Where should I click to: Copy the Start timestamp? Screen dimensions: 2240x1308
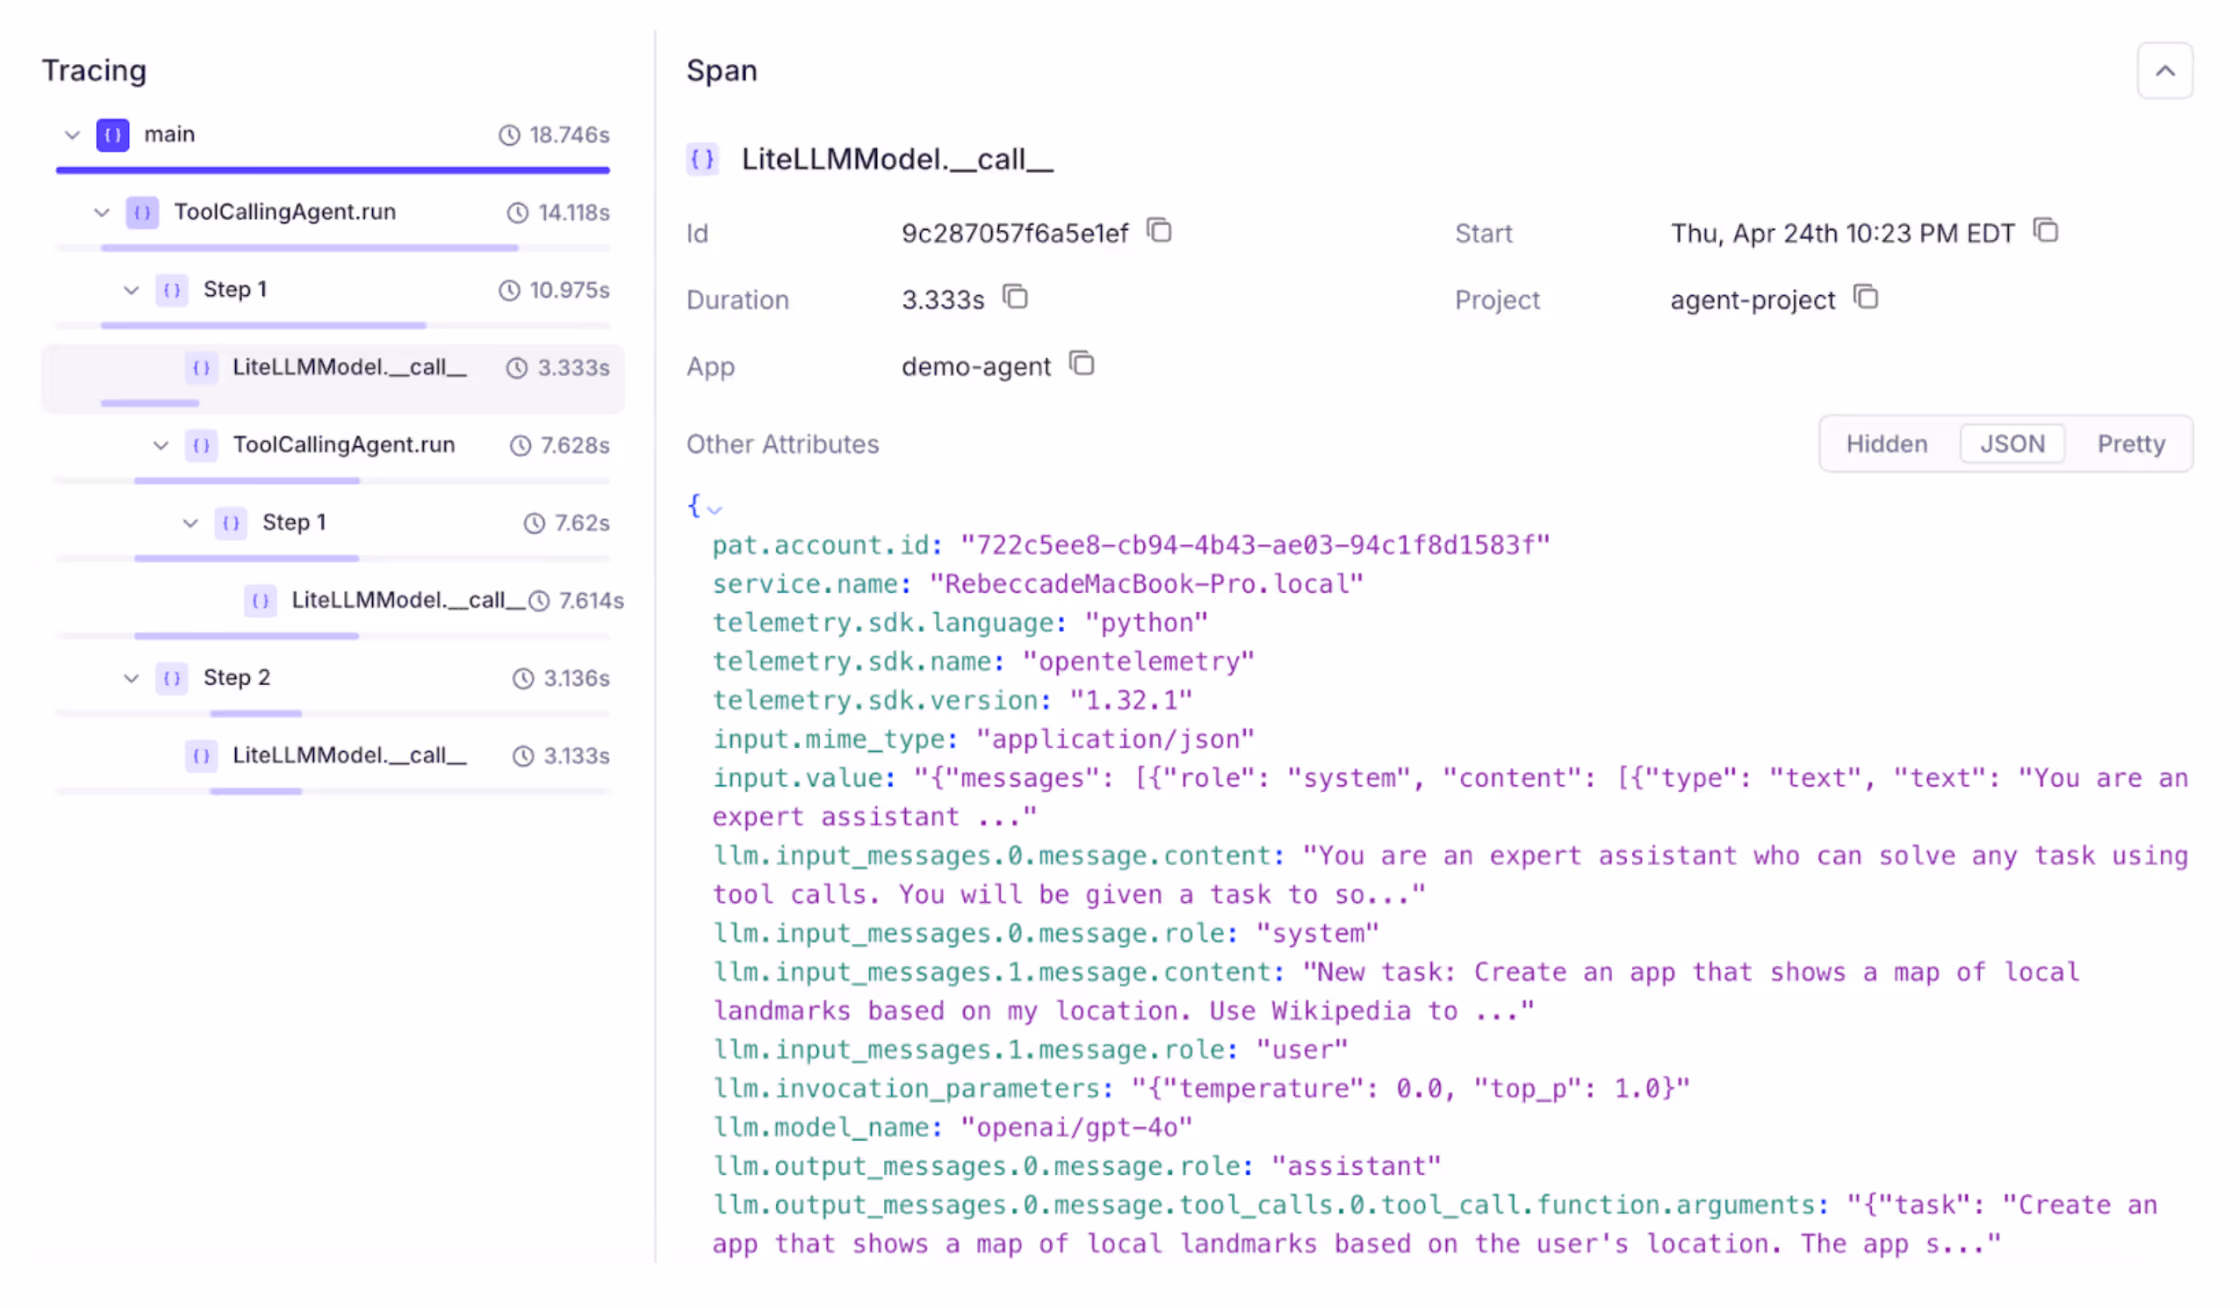(2045, 231)
